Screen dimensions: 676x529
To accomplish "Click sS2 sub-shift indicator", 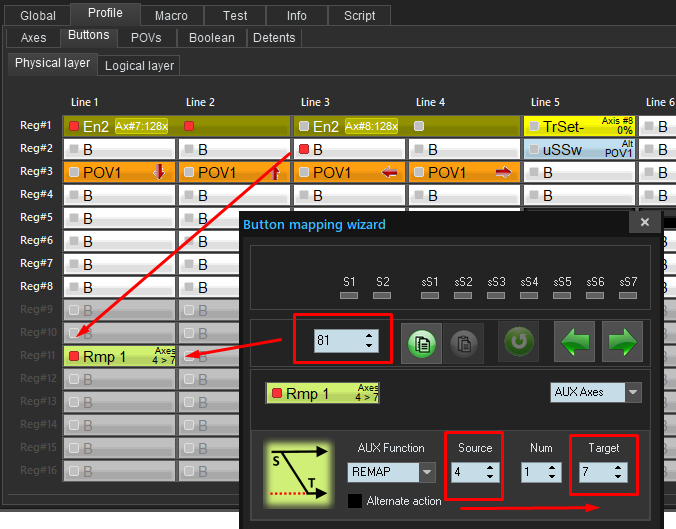I will click(x=463, y=295).
